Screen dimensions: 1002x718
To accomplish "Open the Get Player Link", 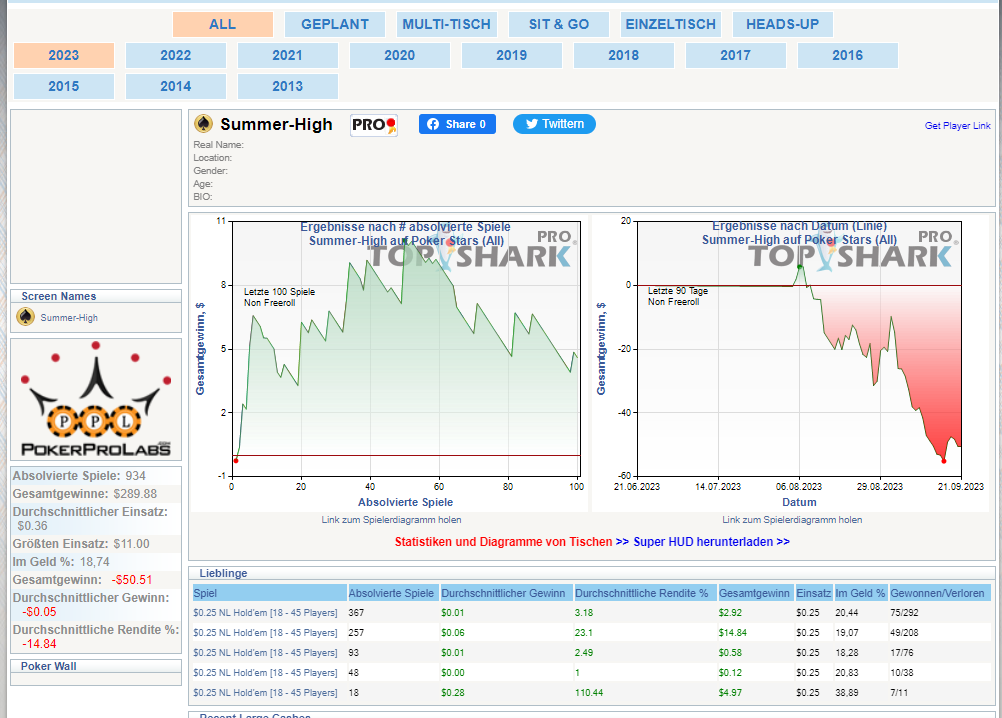I will 957,126.
